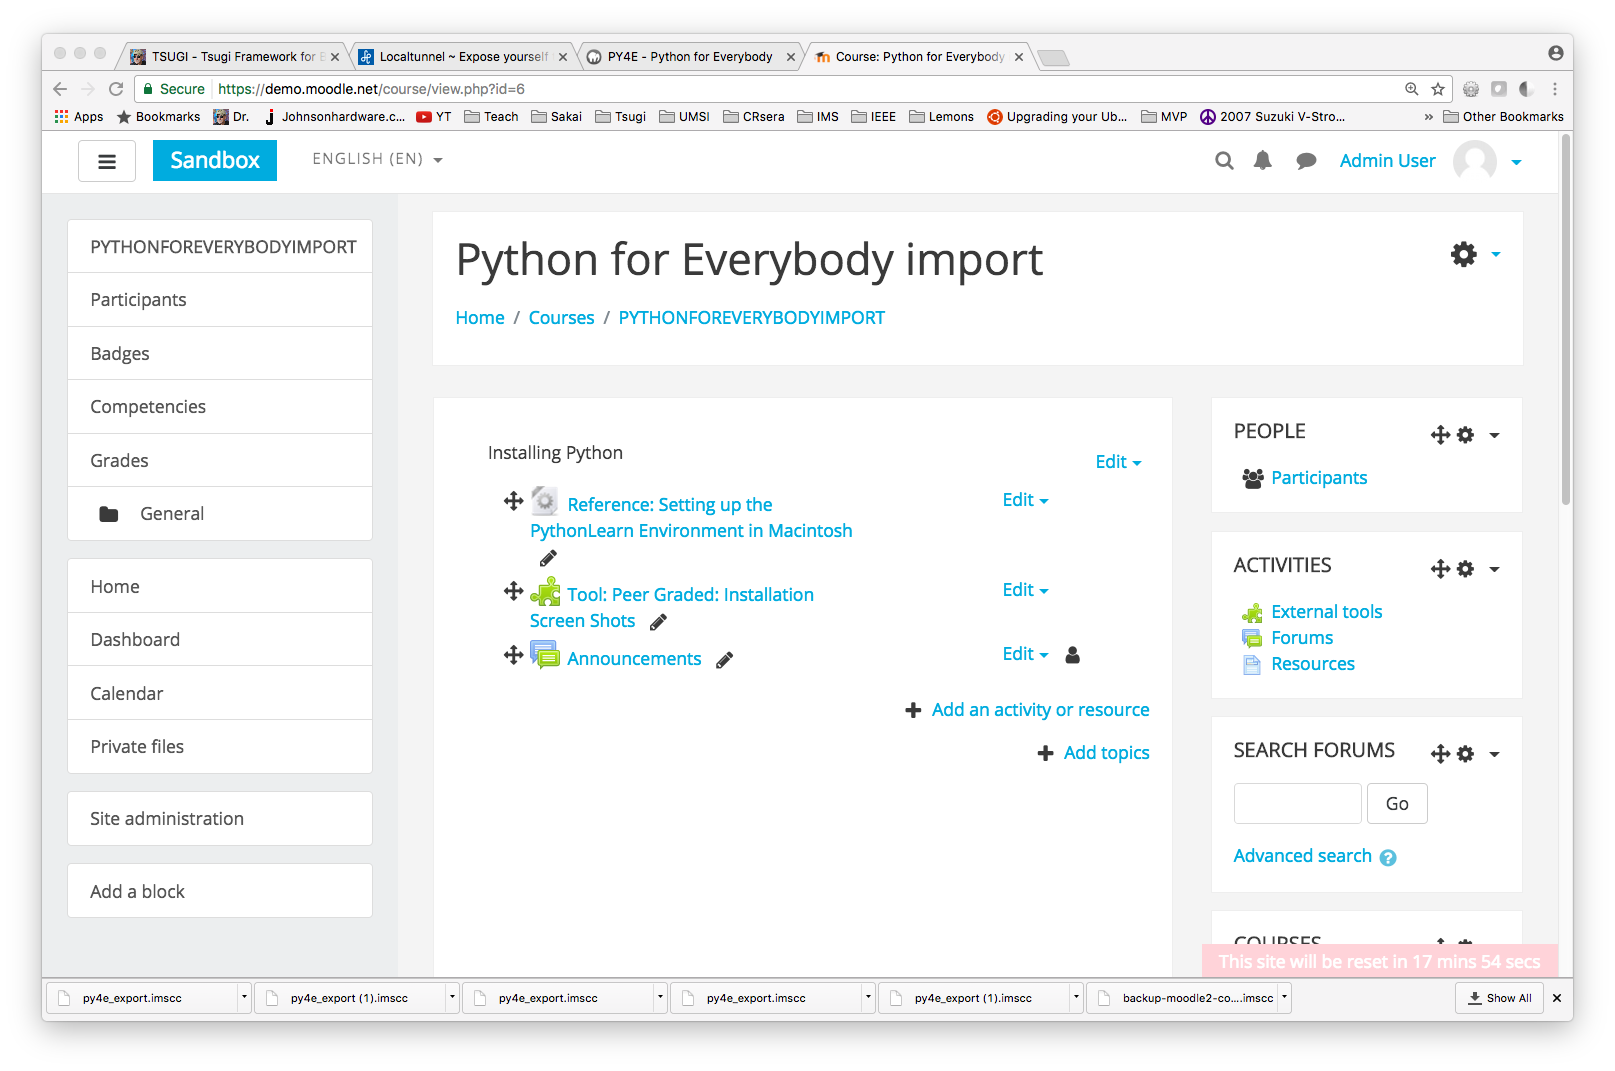Click move handle for Peer Graded tool

(x=513, y=591)
